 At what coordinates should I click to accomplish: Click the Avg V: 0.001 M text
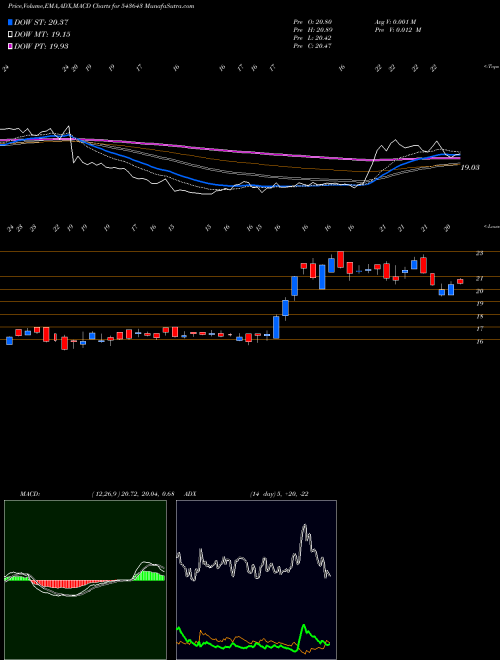coord(395,21)
